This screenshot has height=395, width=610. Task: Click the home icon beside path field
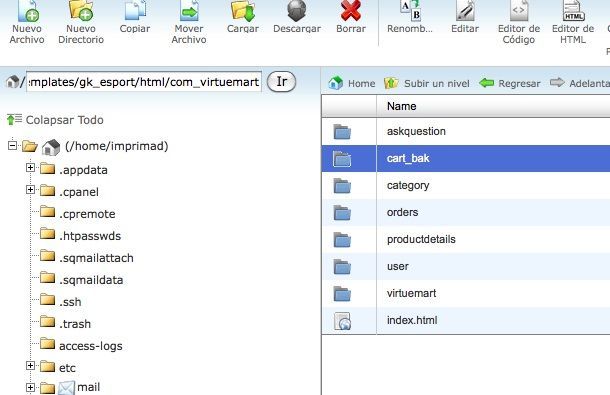pyautogui.click(x=12, y=82)
